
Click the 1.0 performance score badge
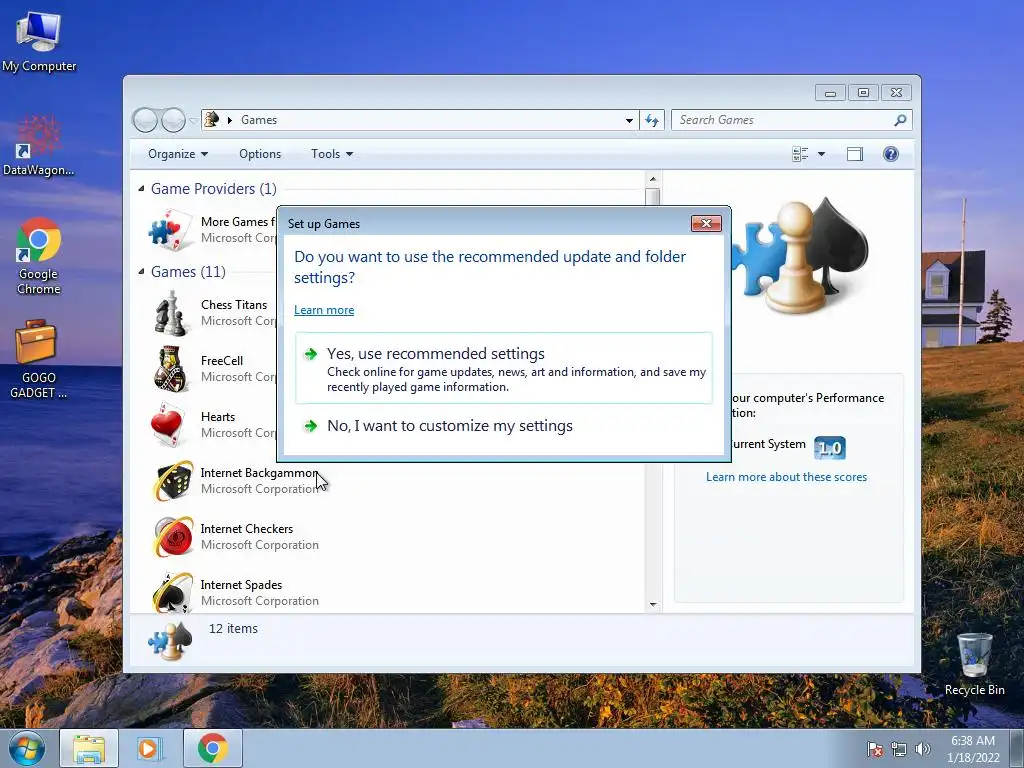[830, 448]
